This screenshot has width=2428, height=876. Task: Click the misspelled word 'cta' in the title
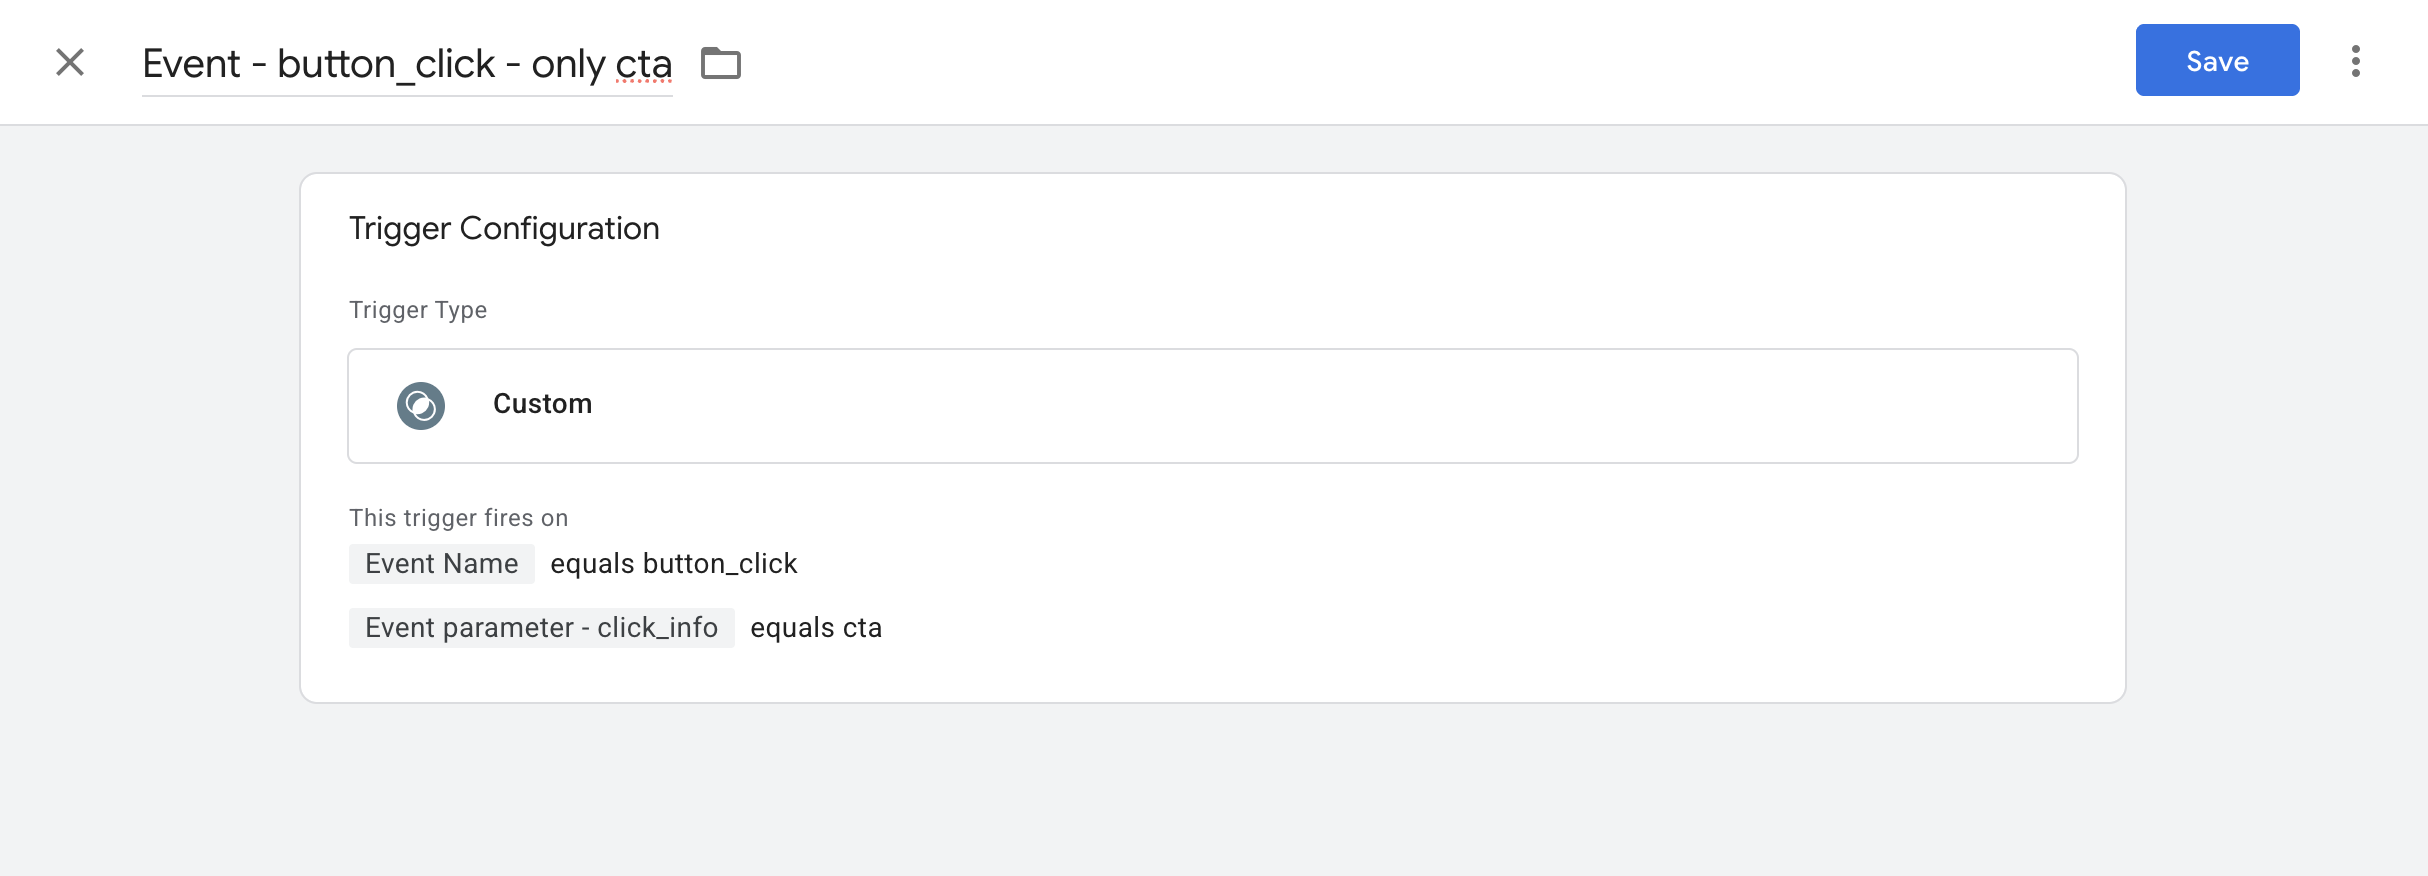(644, 64)
